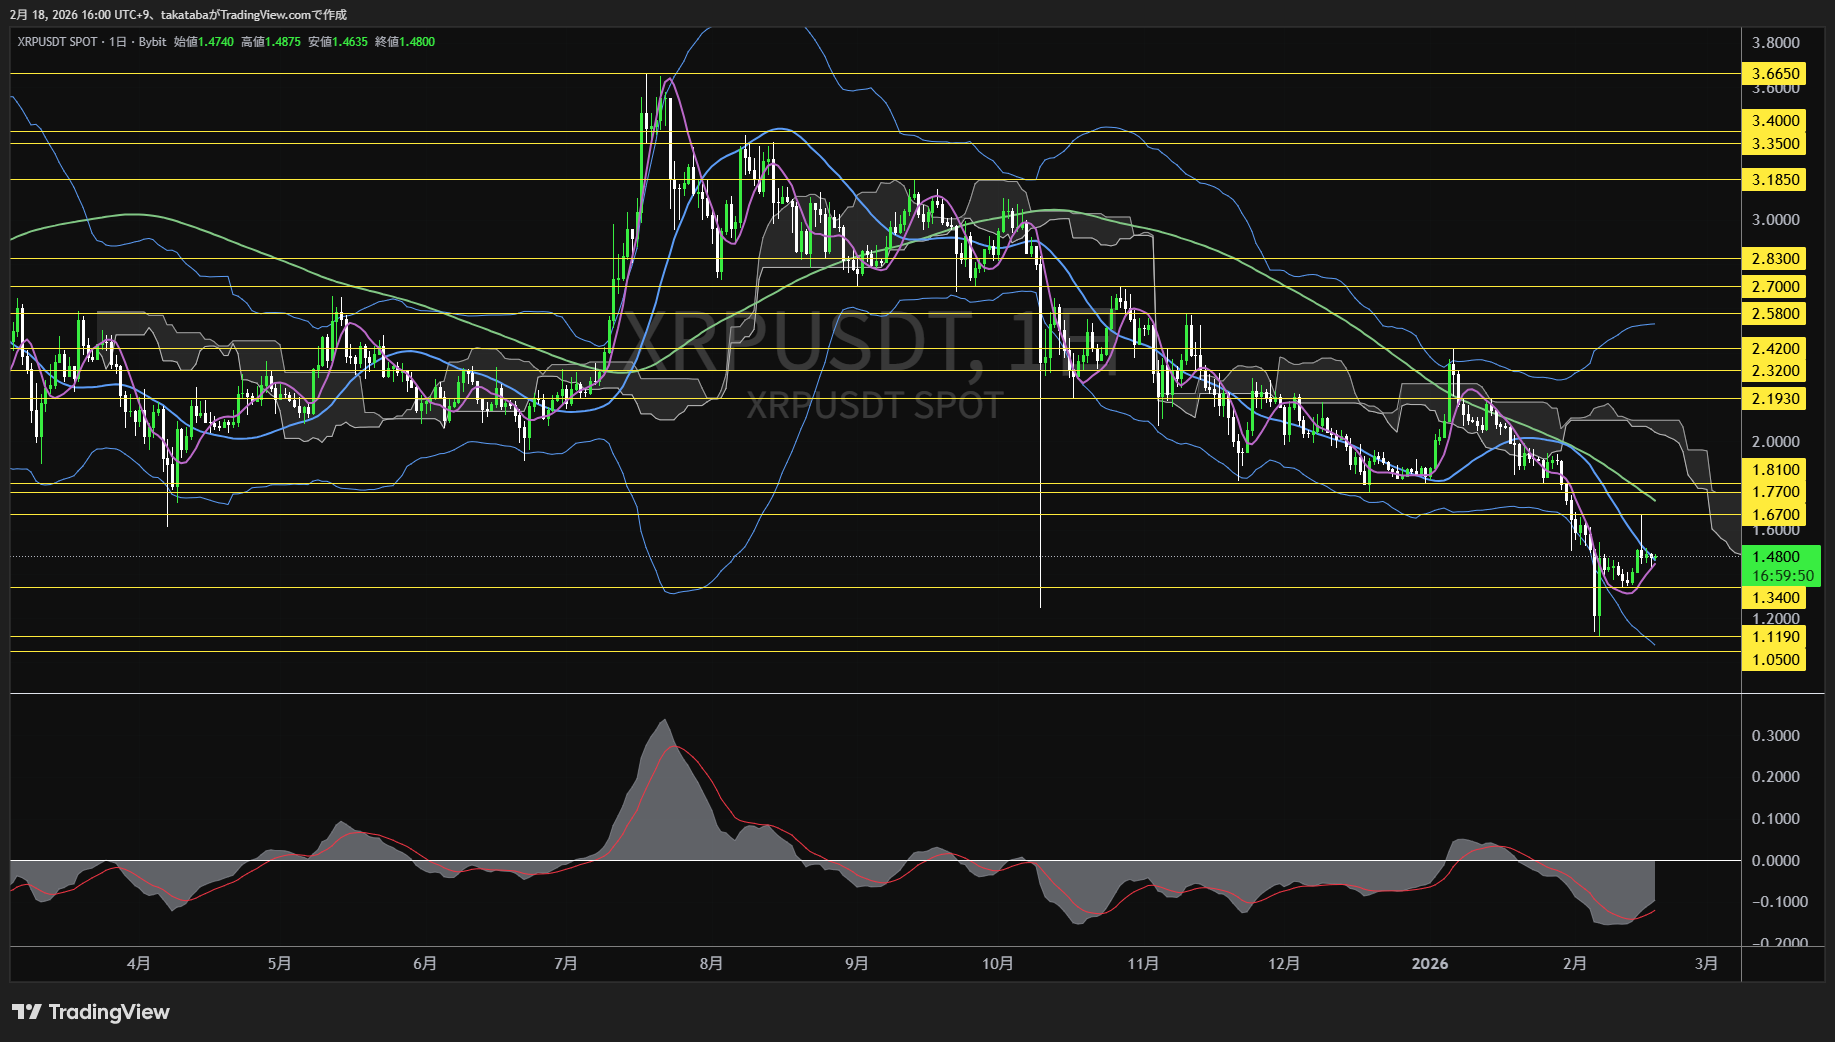Select the 2.7000 price level label
Image resolution: width=1835 pixels, height=1042 pixels.
click(x=1774, y=286)
